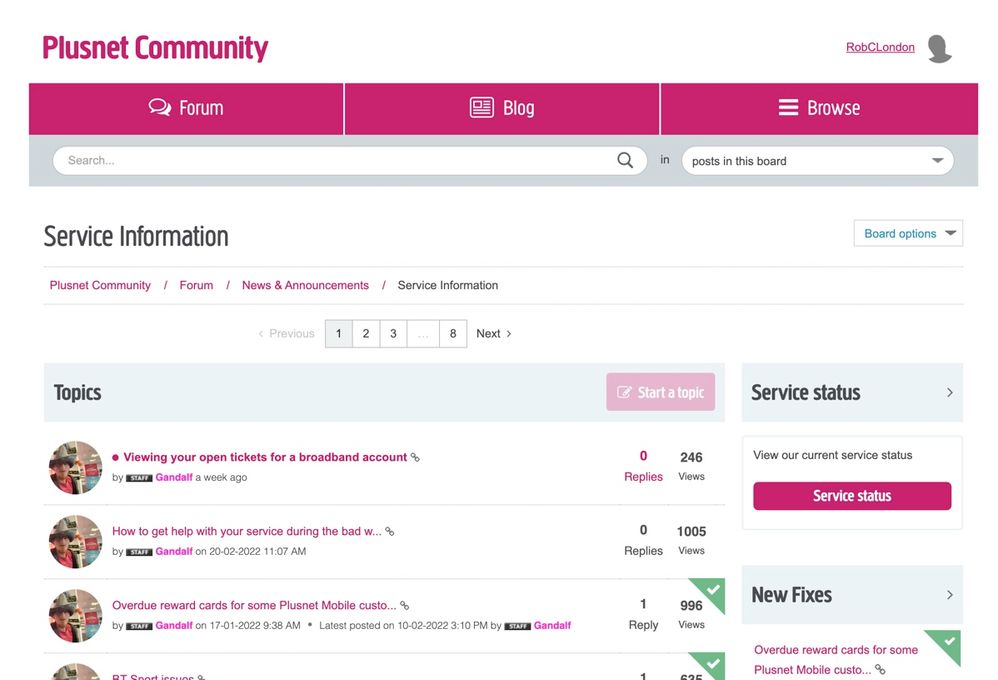Screen dimensions: 998x680
Task: Click the '996 Views' count text
Action: (x=691, y=614)
